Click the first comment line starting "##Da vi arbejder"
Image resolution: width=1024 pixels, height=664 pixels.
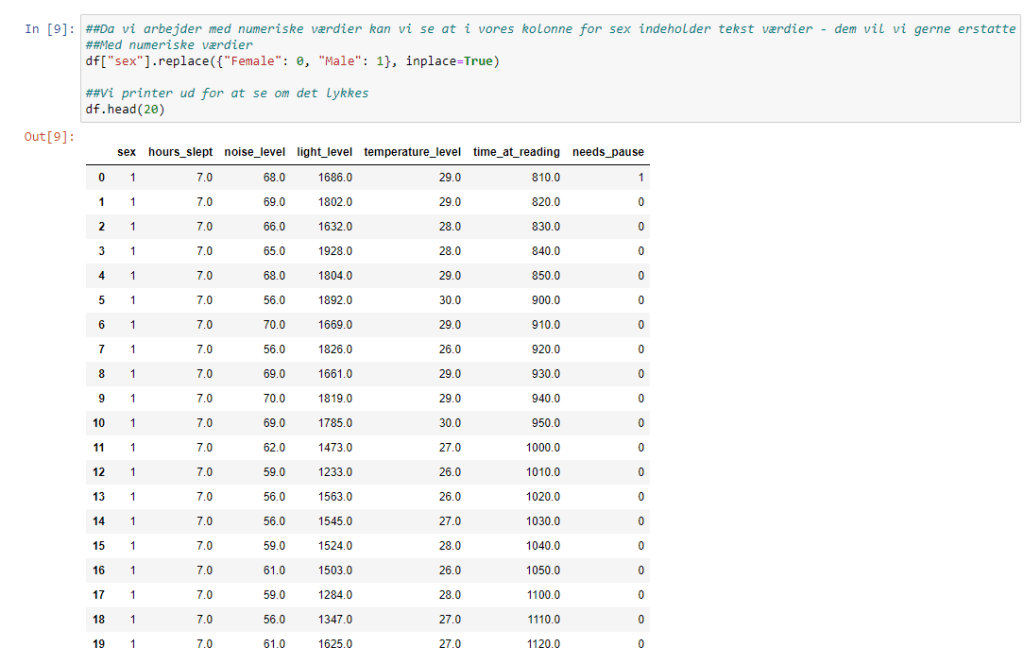(x=550, y=29)
